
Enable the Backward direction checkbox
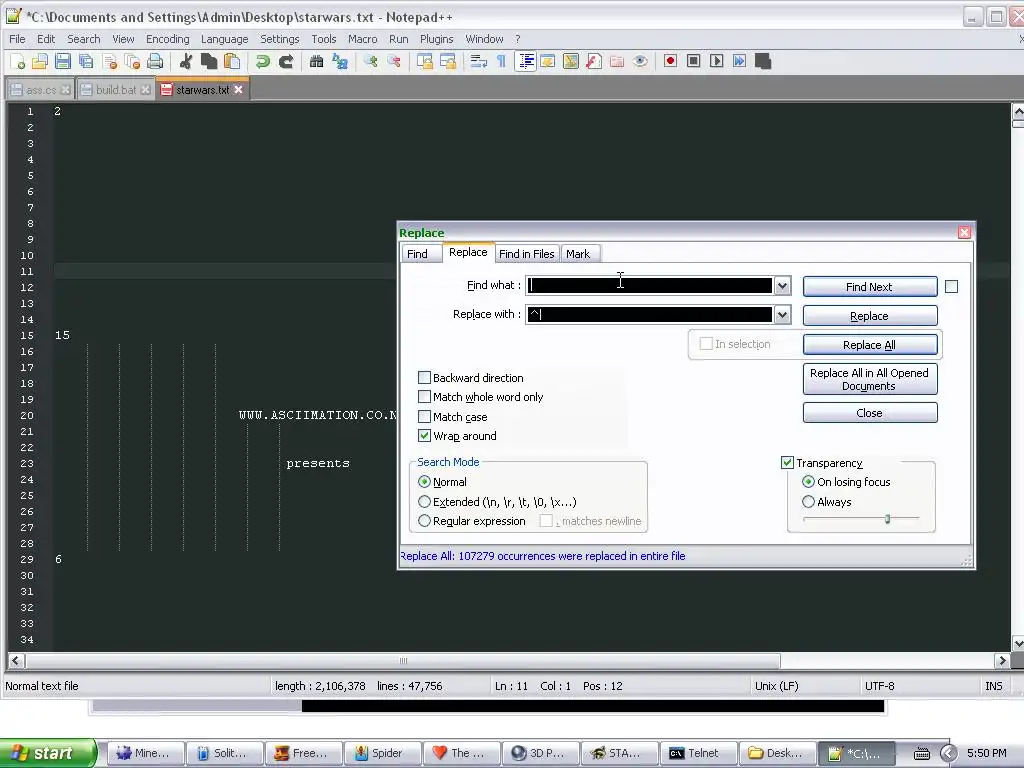coord(424,377)
